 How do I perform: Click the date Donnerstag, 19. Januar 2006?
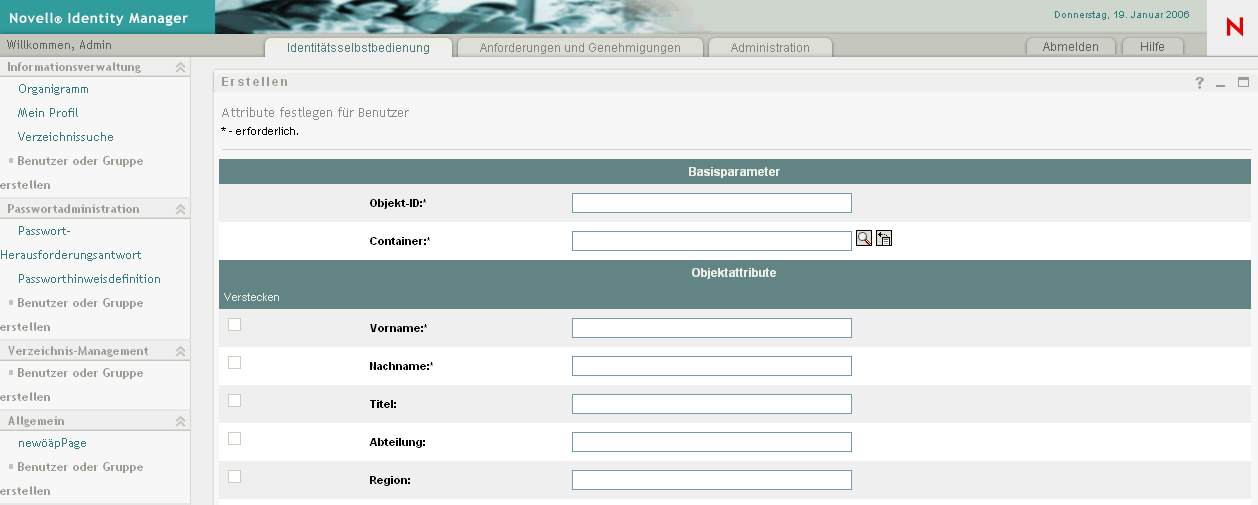tap(1121, 14)
